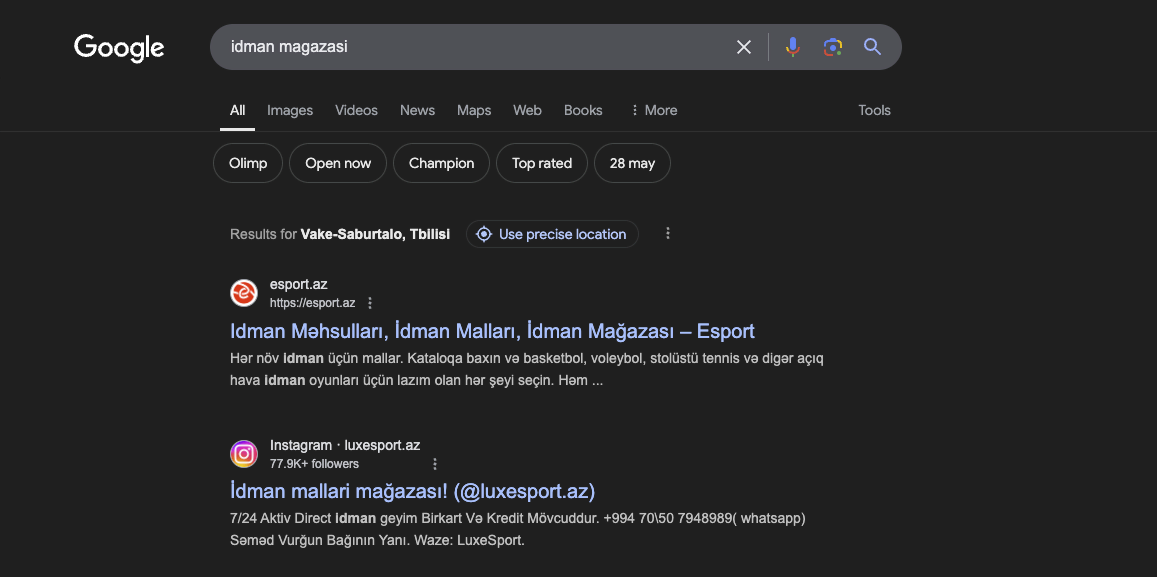Open the https://esport.az URL link
Image resolution: width=1157 pixels, height=577 pixels.
[x=312, y=303]
